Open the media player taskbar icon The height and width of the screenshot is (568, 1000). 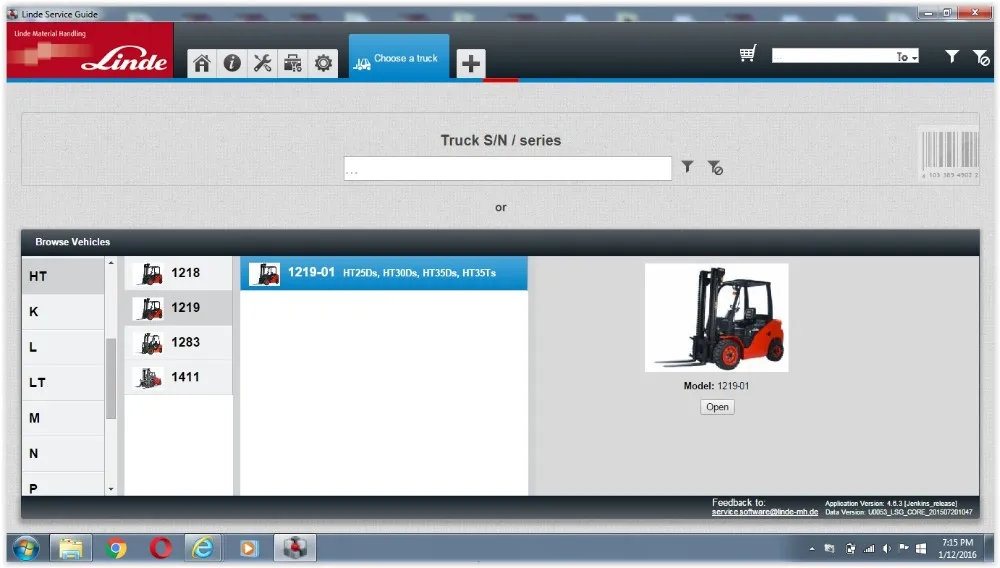tap(249, 548)
